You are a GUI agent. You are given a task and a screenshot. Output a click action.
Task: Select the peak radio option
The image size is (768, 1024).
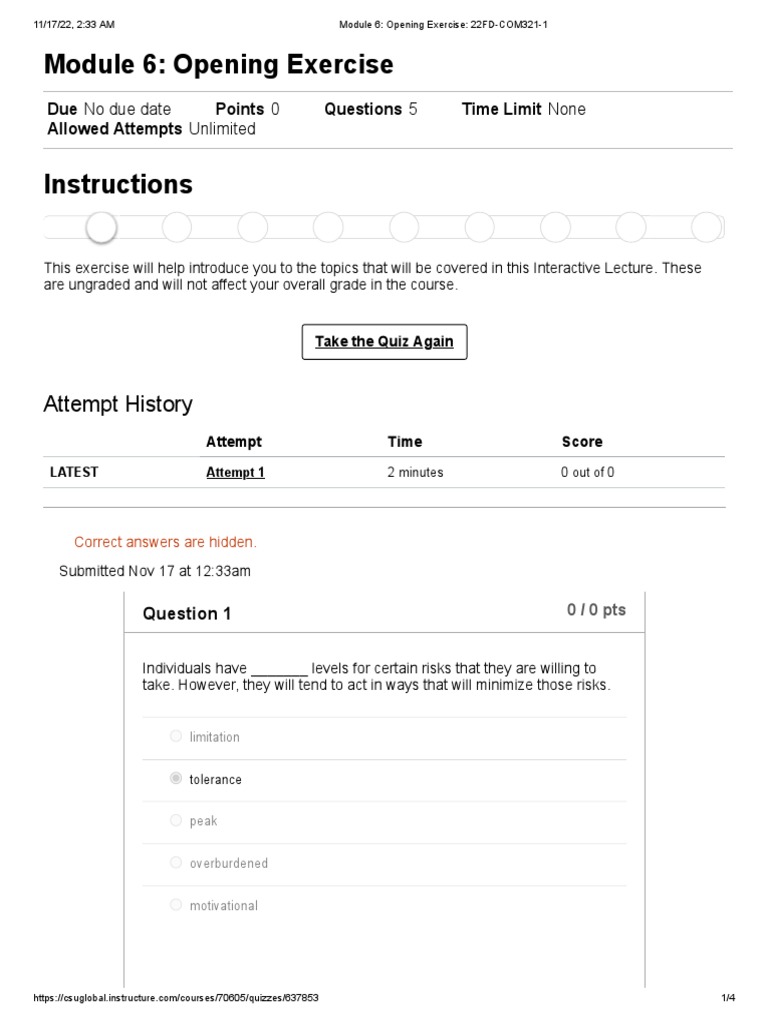(176, 821)
